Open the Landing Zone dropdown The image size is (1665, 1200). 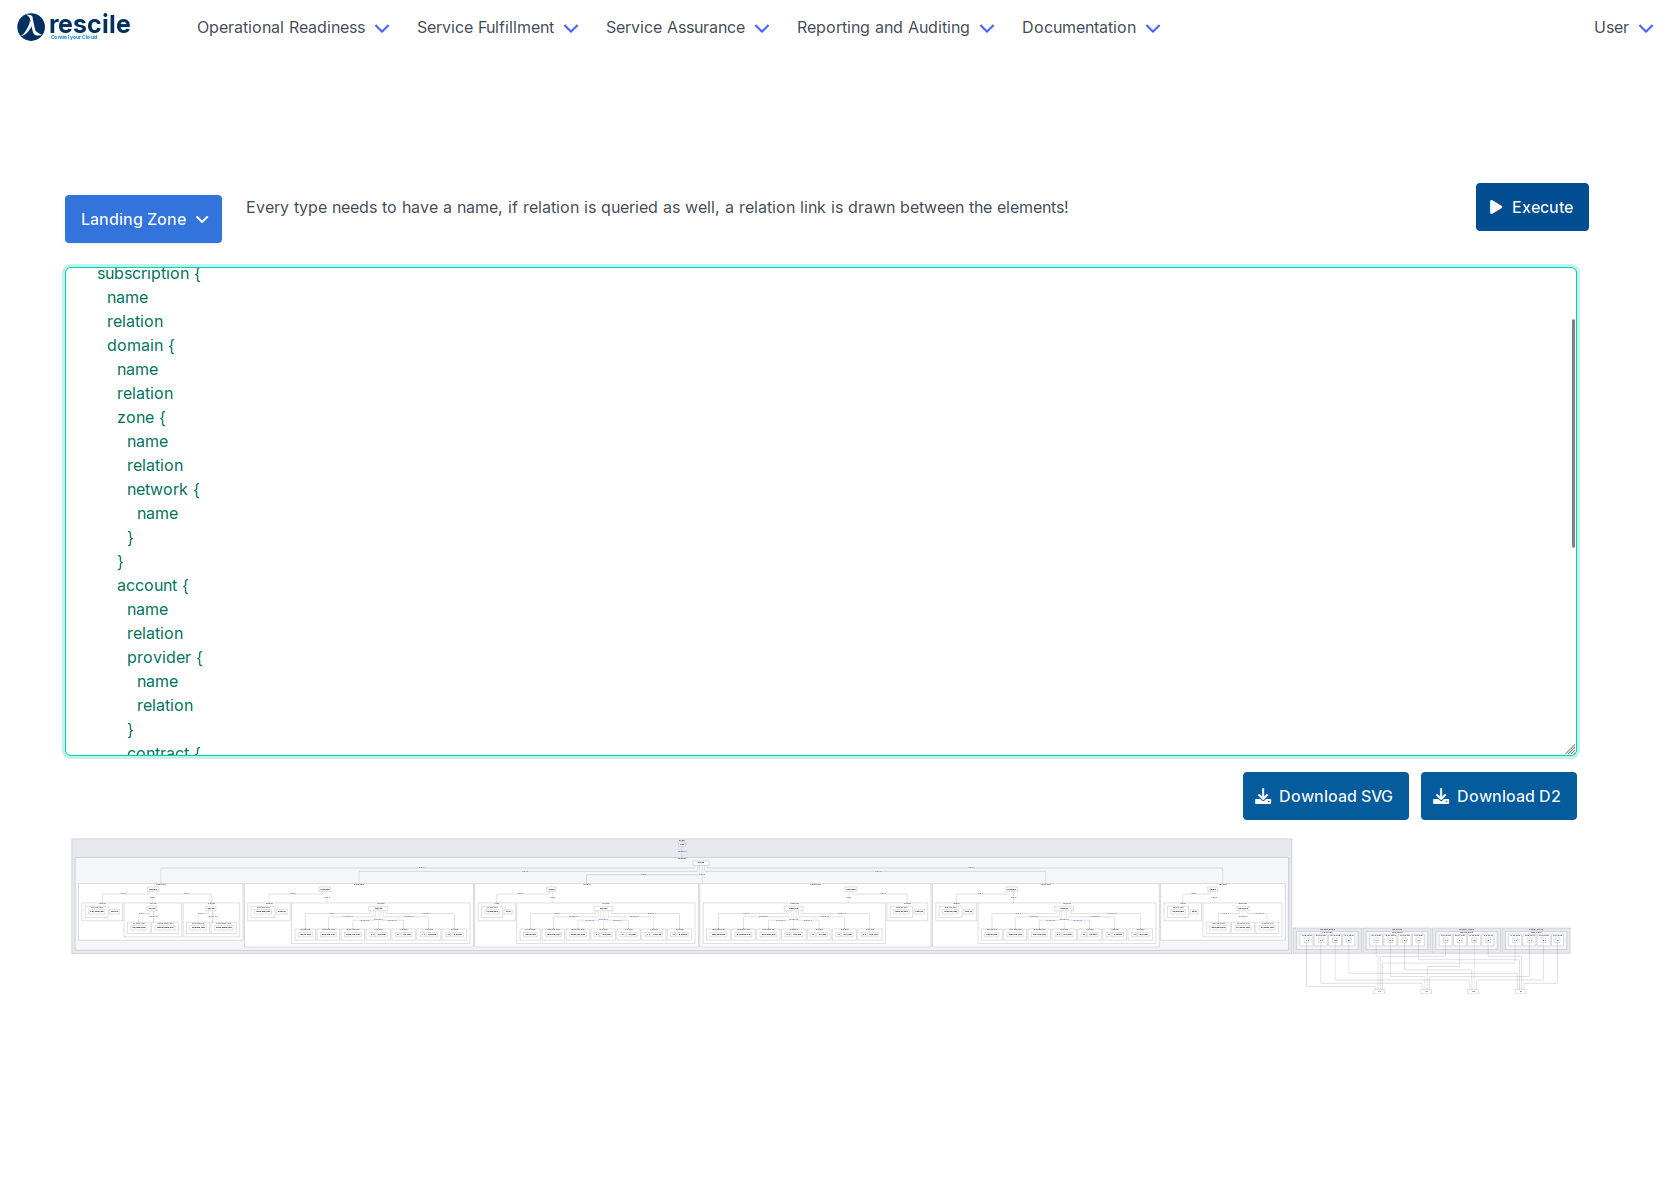tap(143, 219)
